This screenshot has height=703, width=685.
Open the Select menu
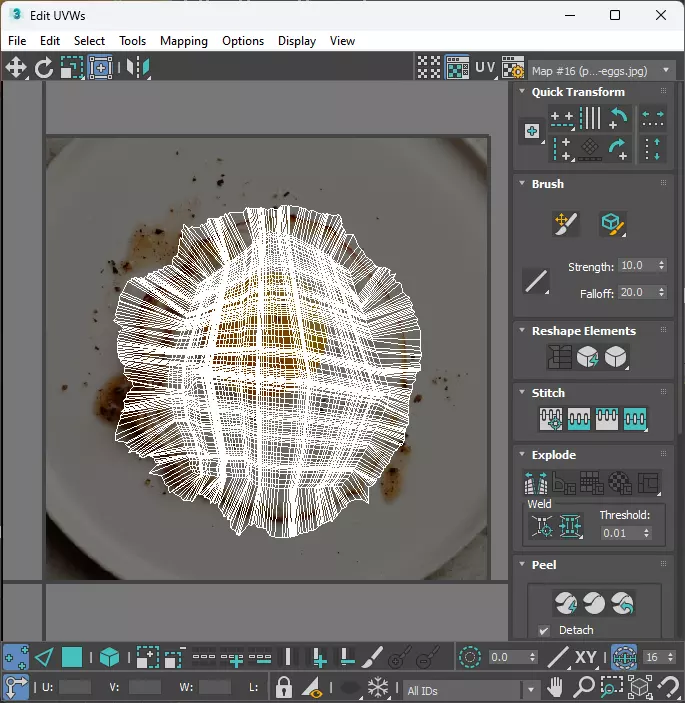[x=89, y=41]
